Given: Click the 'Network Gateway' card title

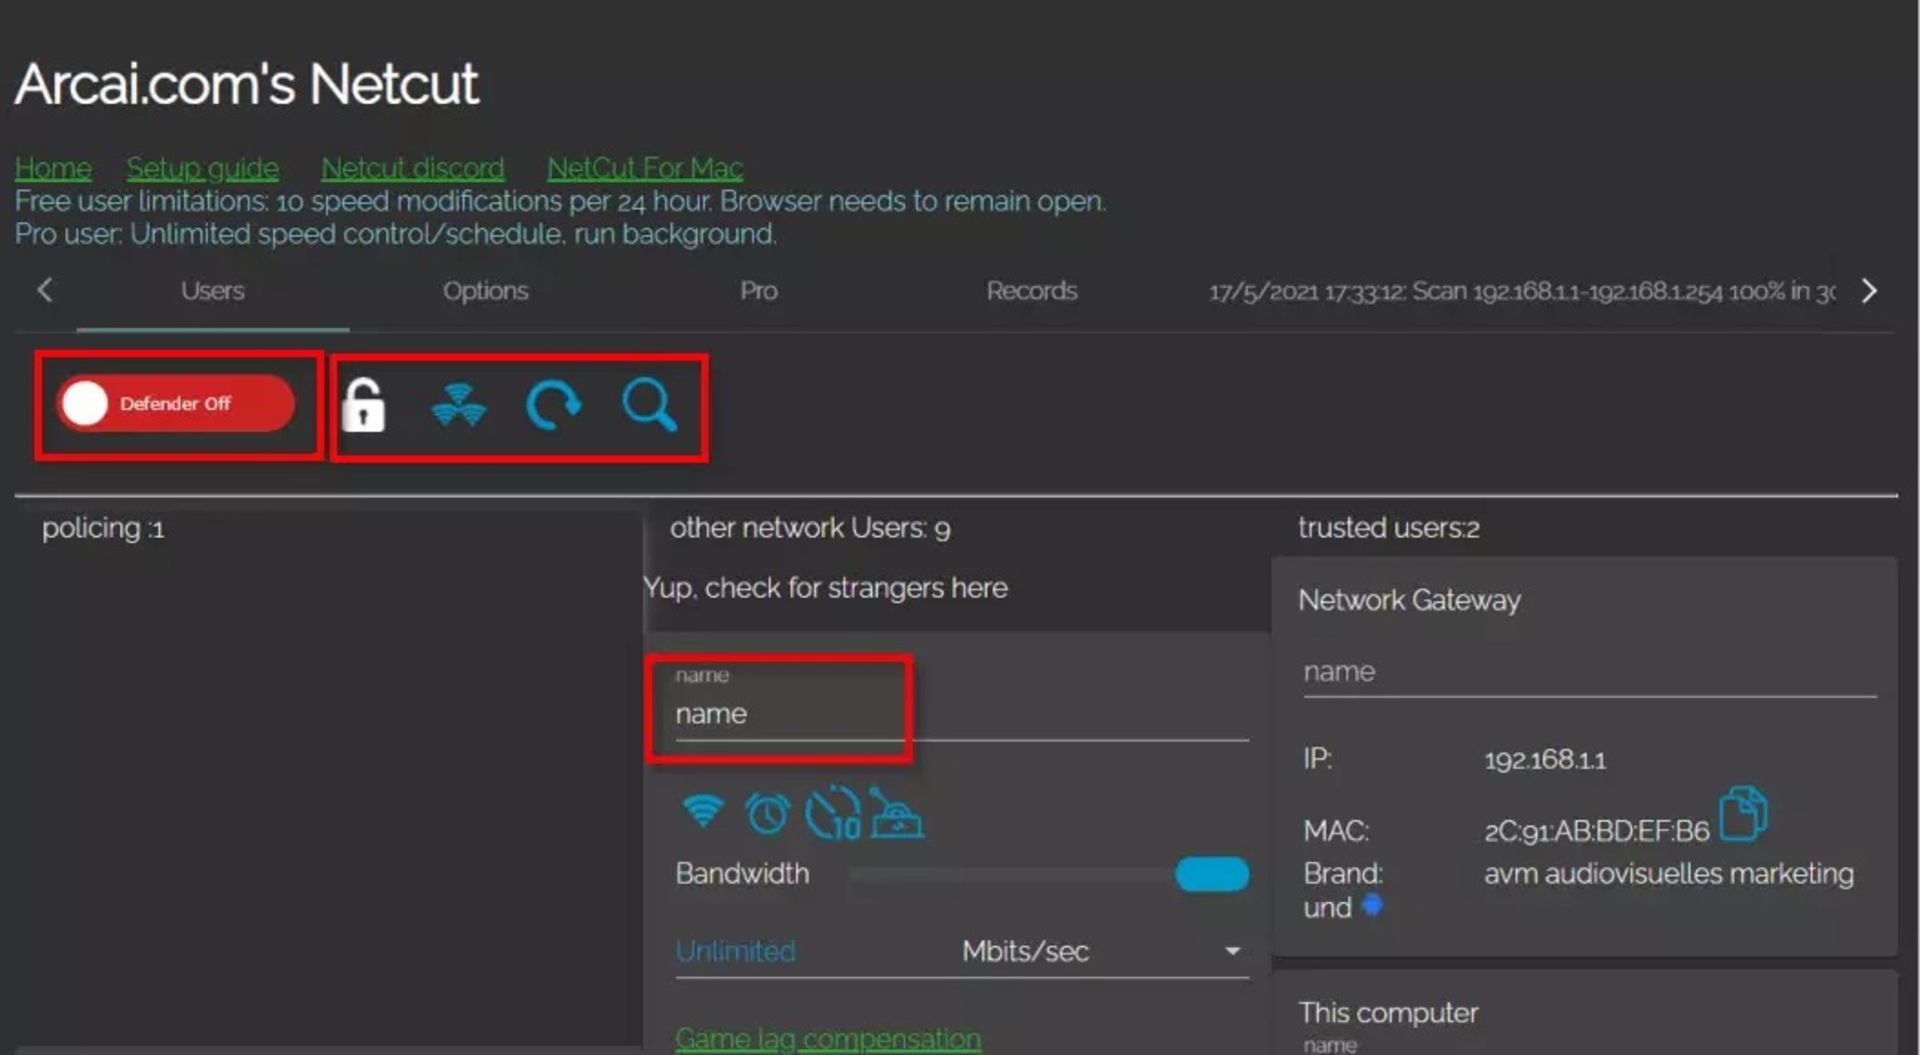Looking at the screenshot, I should click(x=1409, y=600).
